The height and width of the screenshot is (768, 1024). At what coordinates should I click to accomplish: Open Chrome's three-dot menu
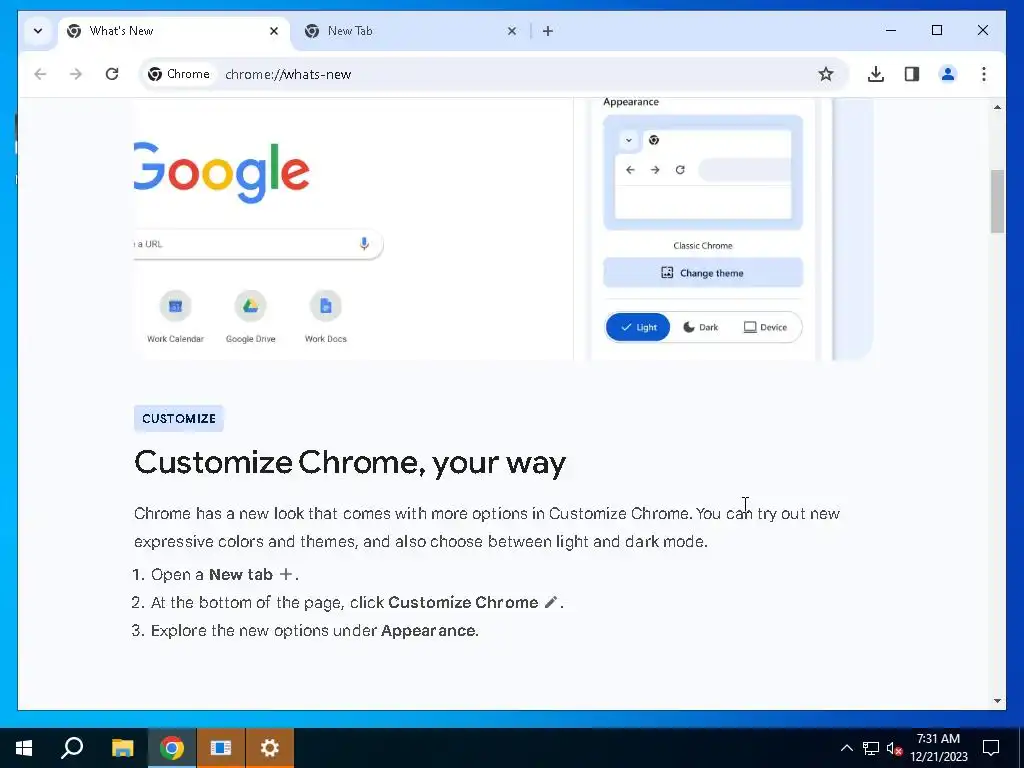[984, 74]
